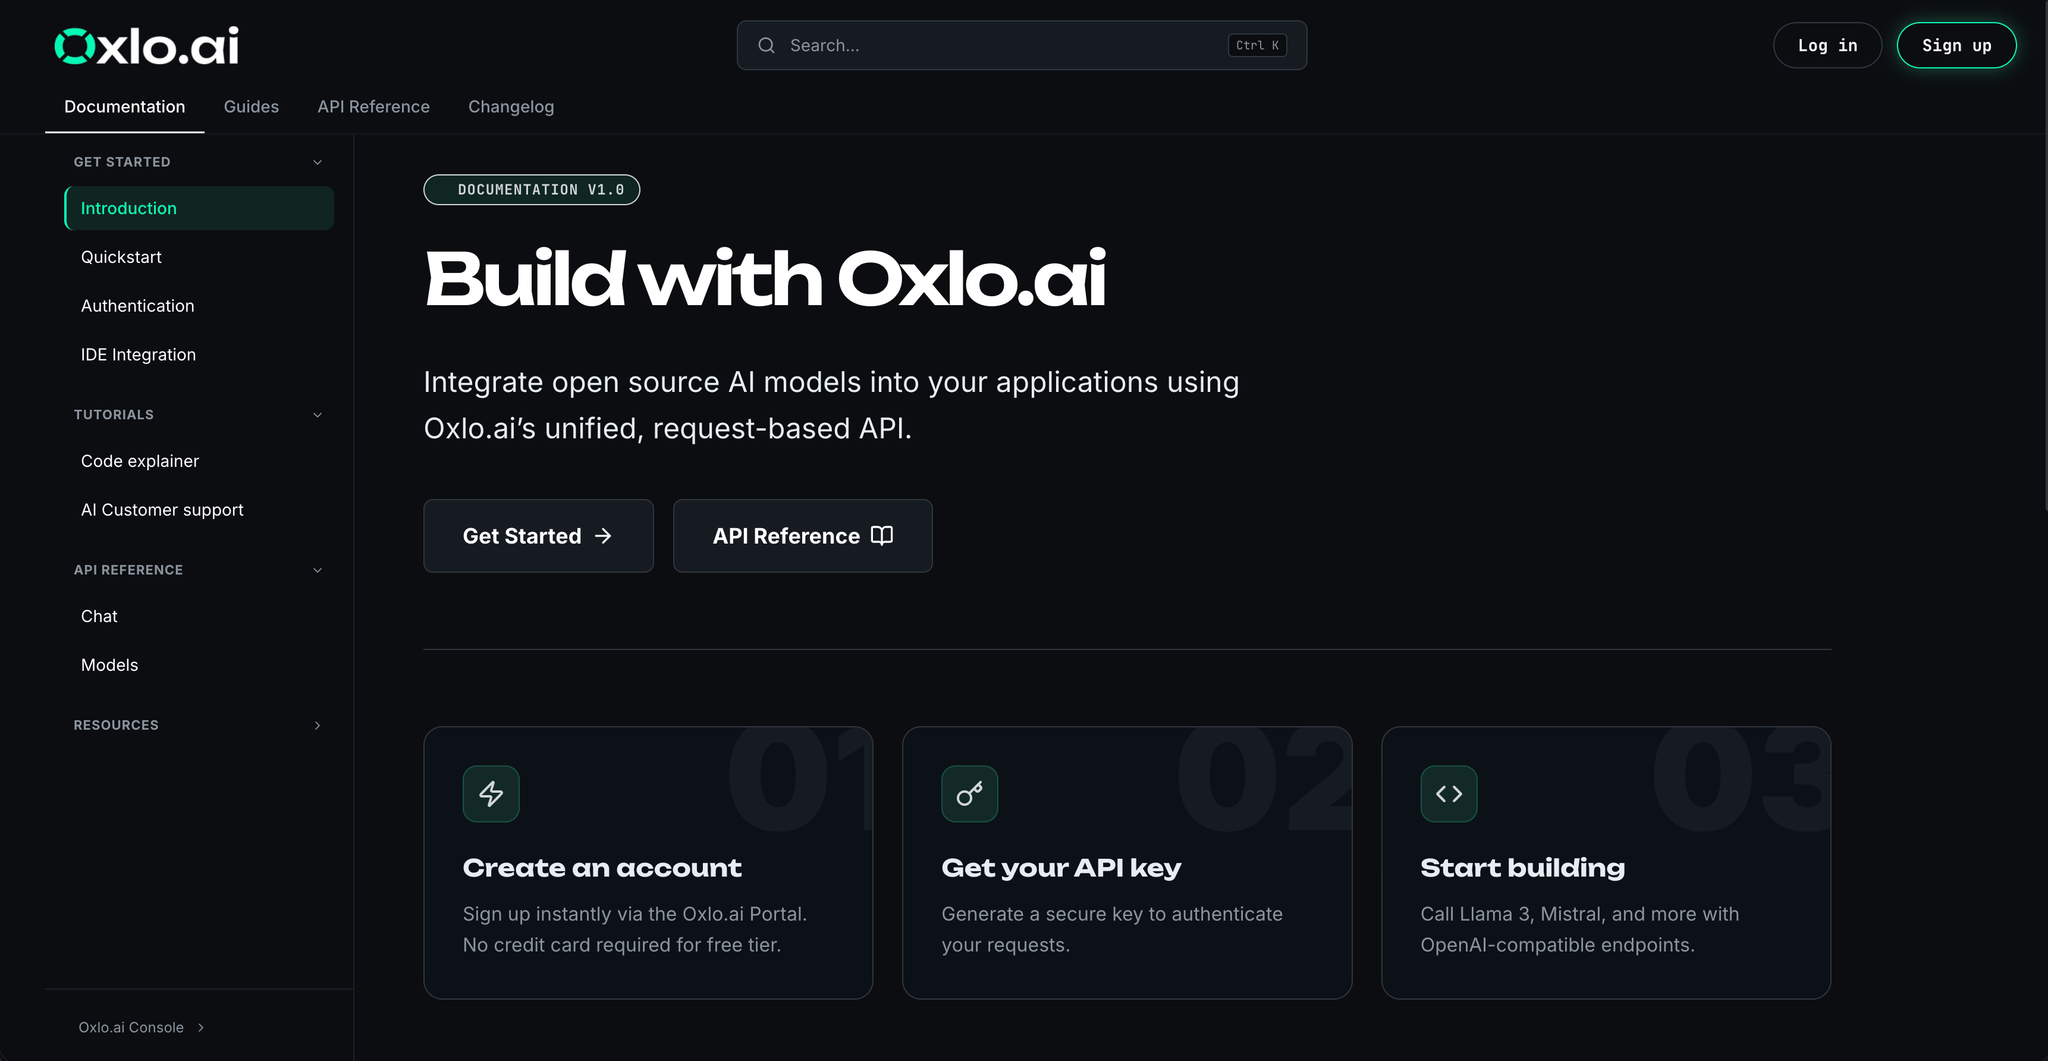Click the arrow icon inside the Get Started button
Viewport: 2048px width, 1061px height.
coord(604,536)
